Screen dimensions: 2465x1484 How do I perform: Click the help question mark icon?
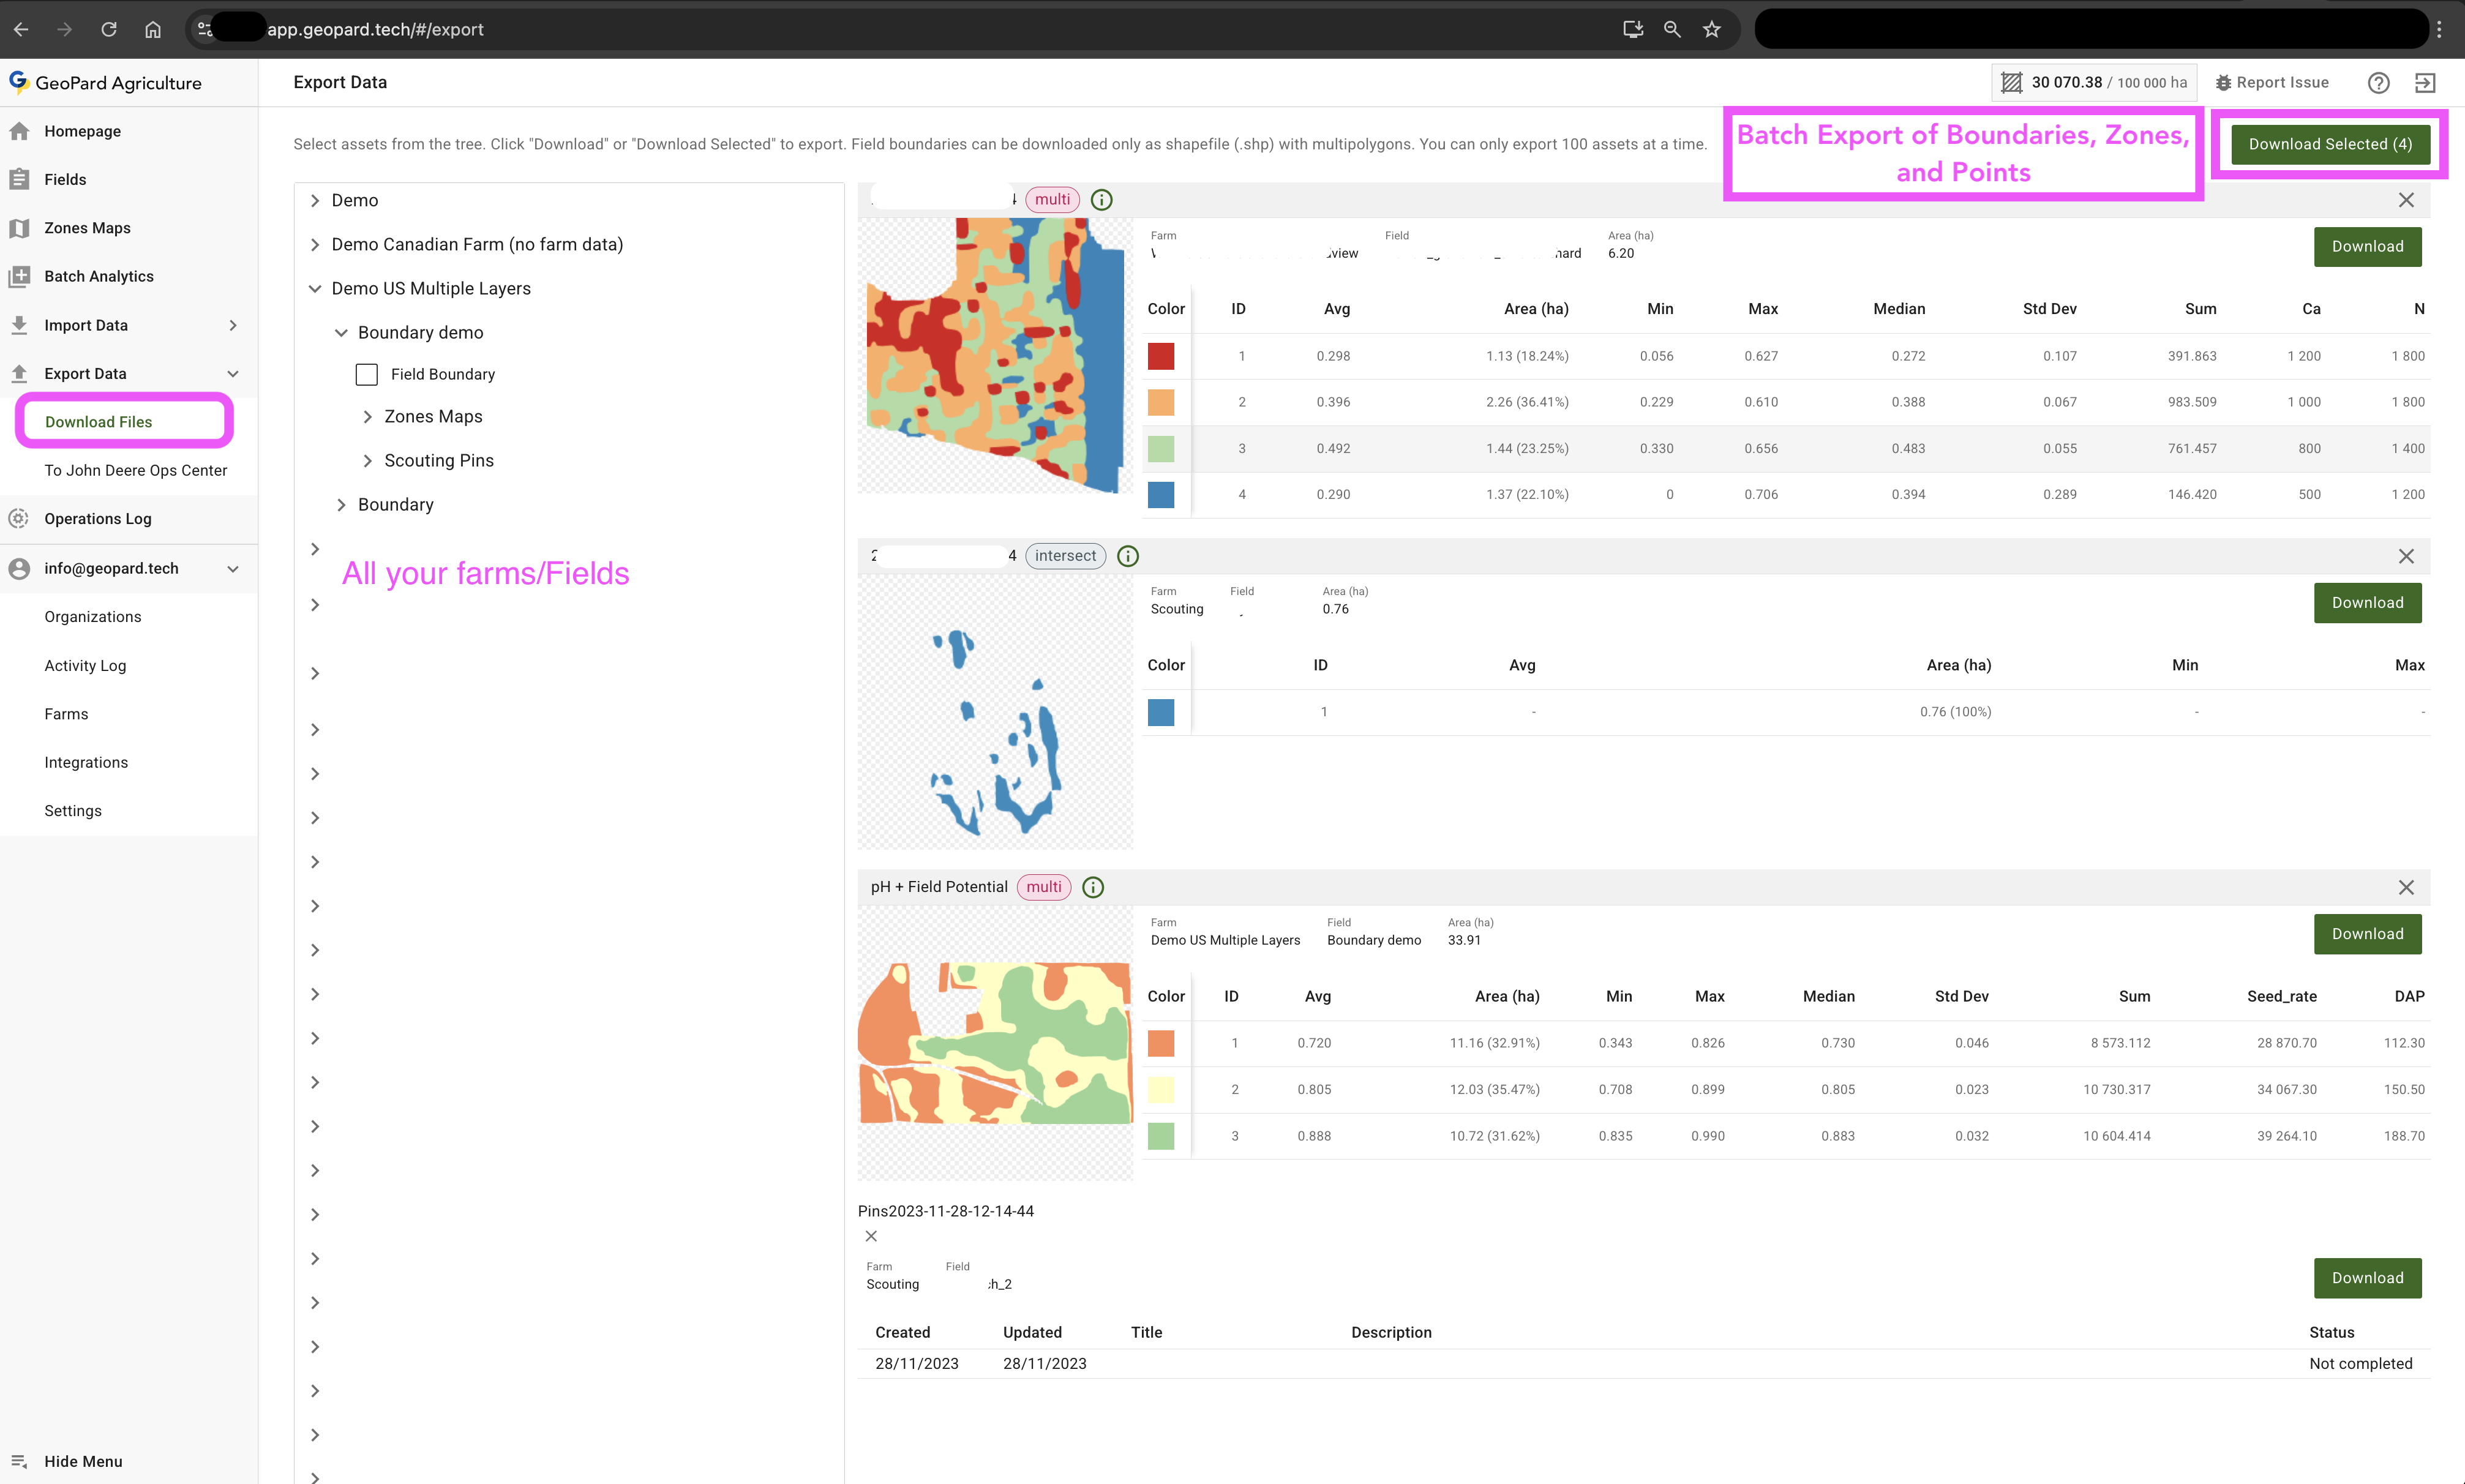coord(2378,83)
